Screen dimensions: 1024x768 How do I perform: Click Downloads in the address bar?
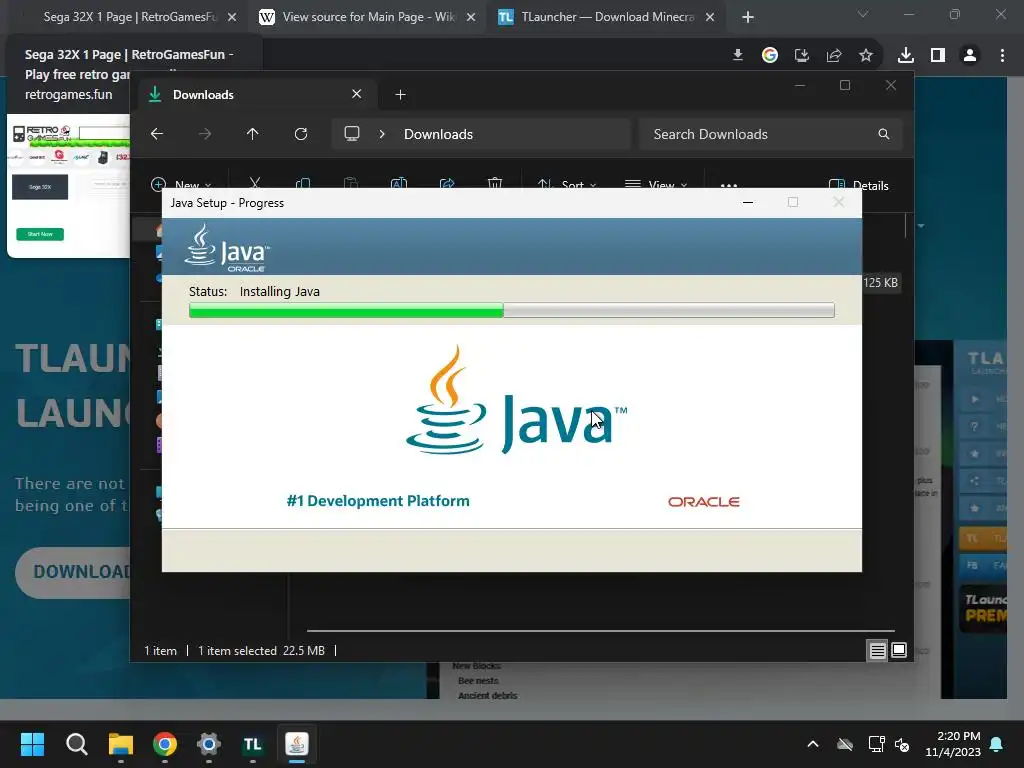[438, 134]
